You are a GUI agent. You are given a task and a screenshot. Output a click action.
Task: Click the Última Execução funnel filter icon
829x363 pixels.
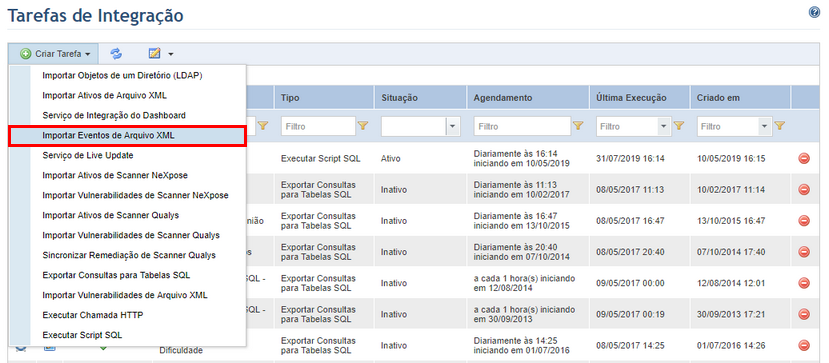point(679,126)
